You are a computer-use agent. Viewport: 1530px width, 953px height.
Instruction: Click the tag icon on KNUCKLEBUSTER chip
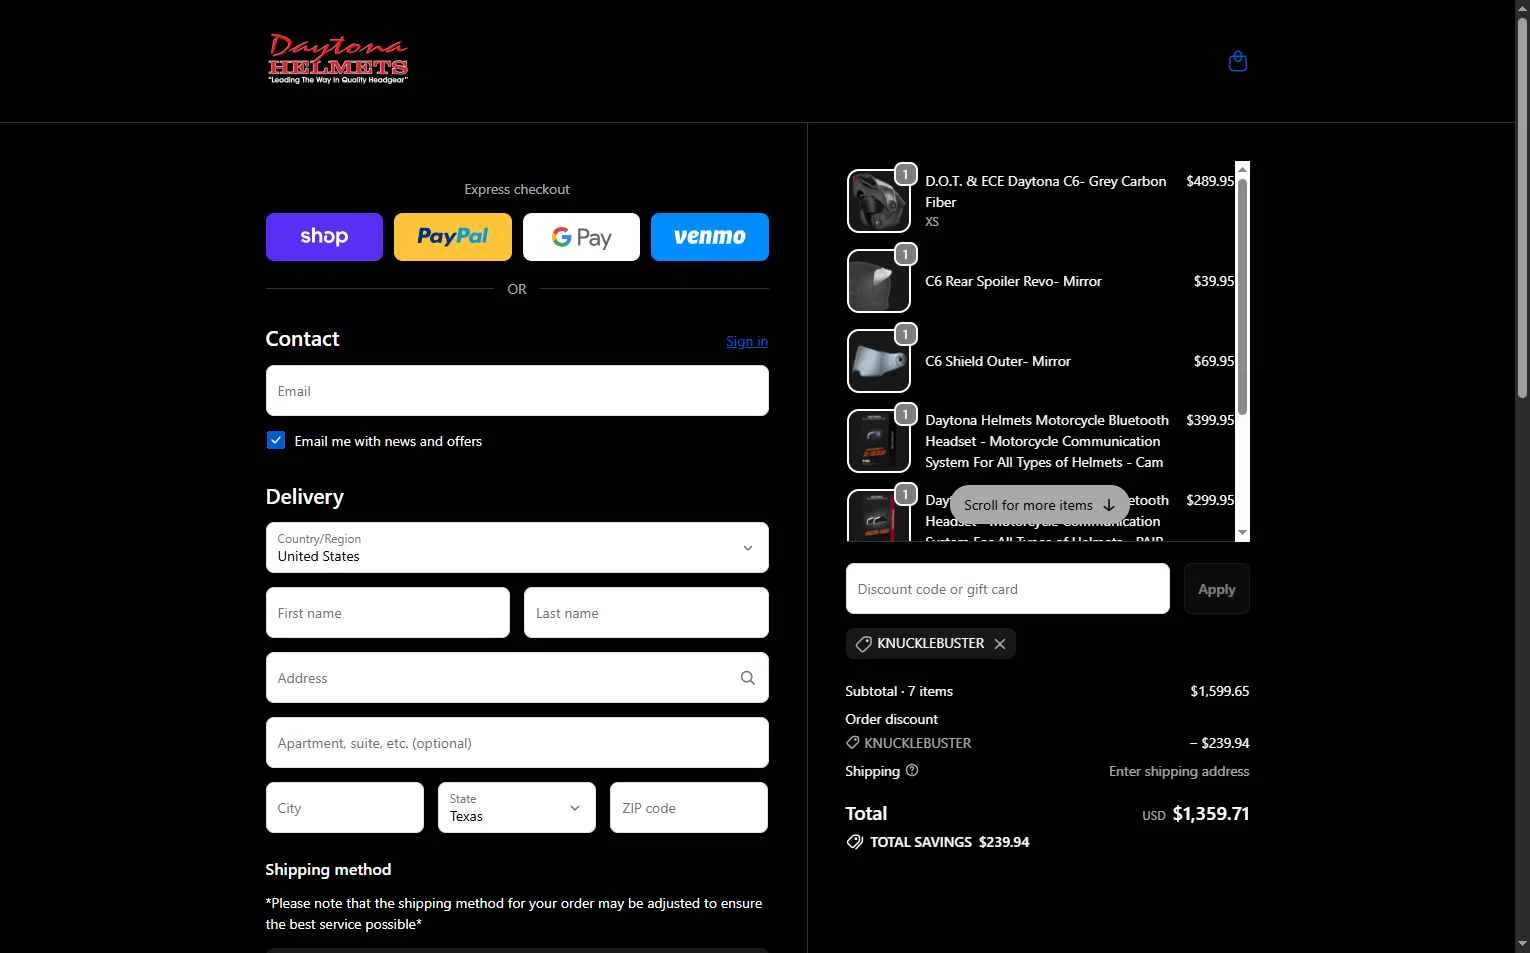point(863,644)
